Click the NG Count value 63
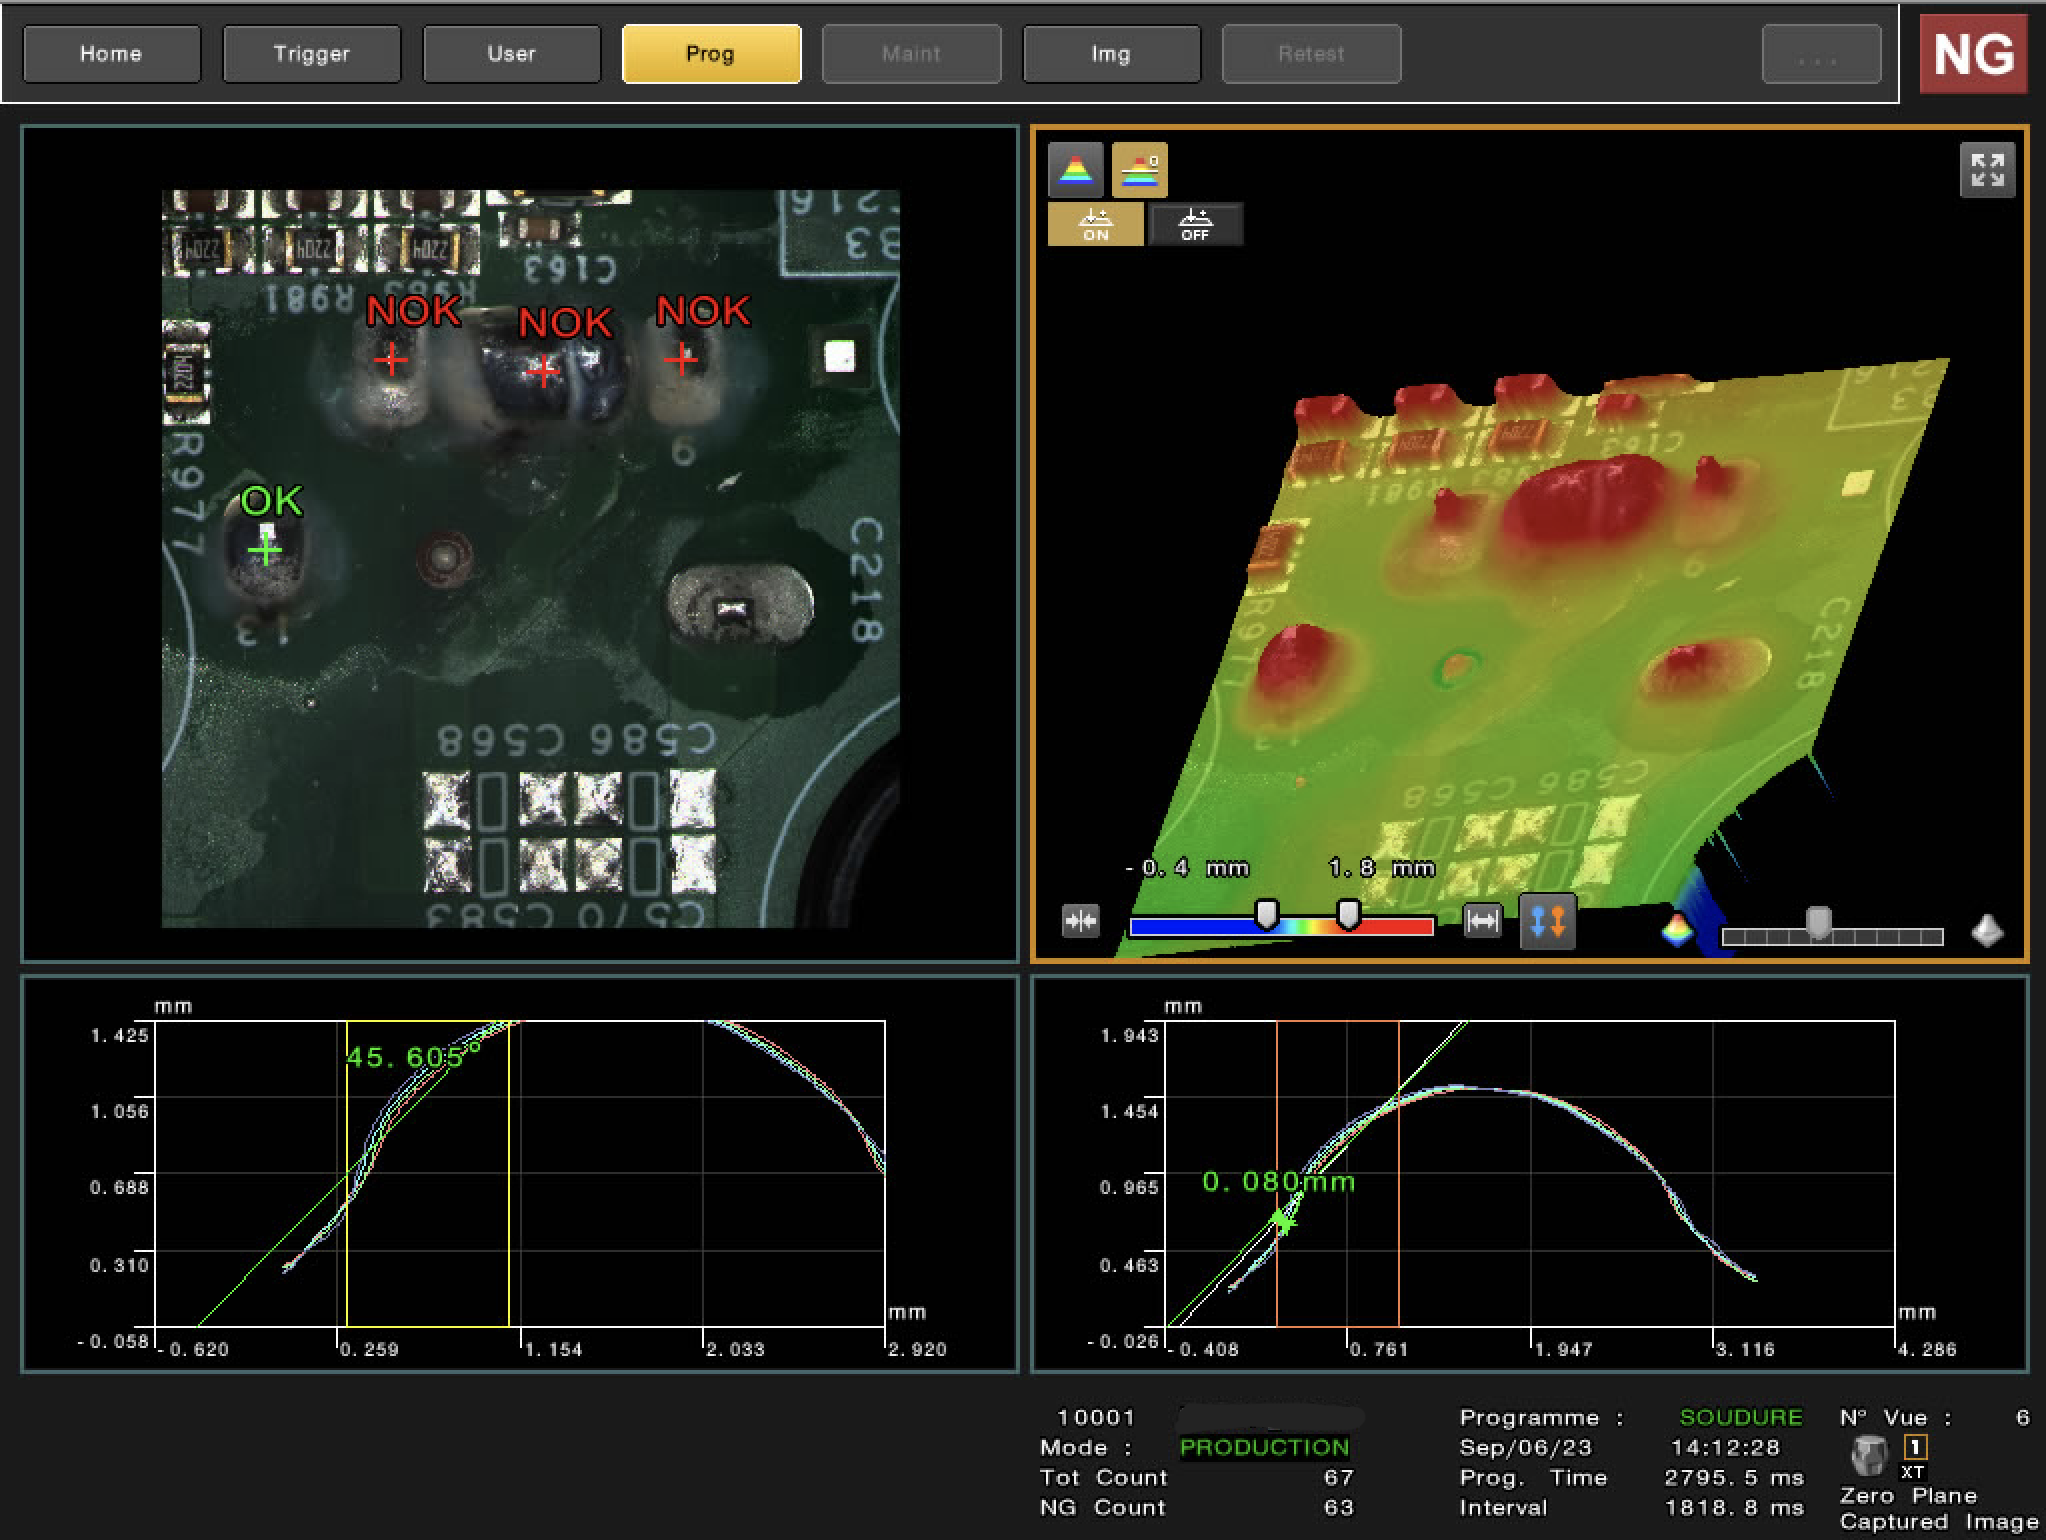Image resolution: width=2046 pixels, height=1540 pixels. tap(1338, 1507)
